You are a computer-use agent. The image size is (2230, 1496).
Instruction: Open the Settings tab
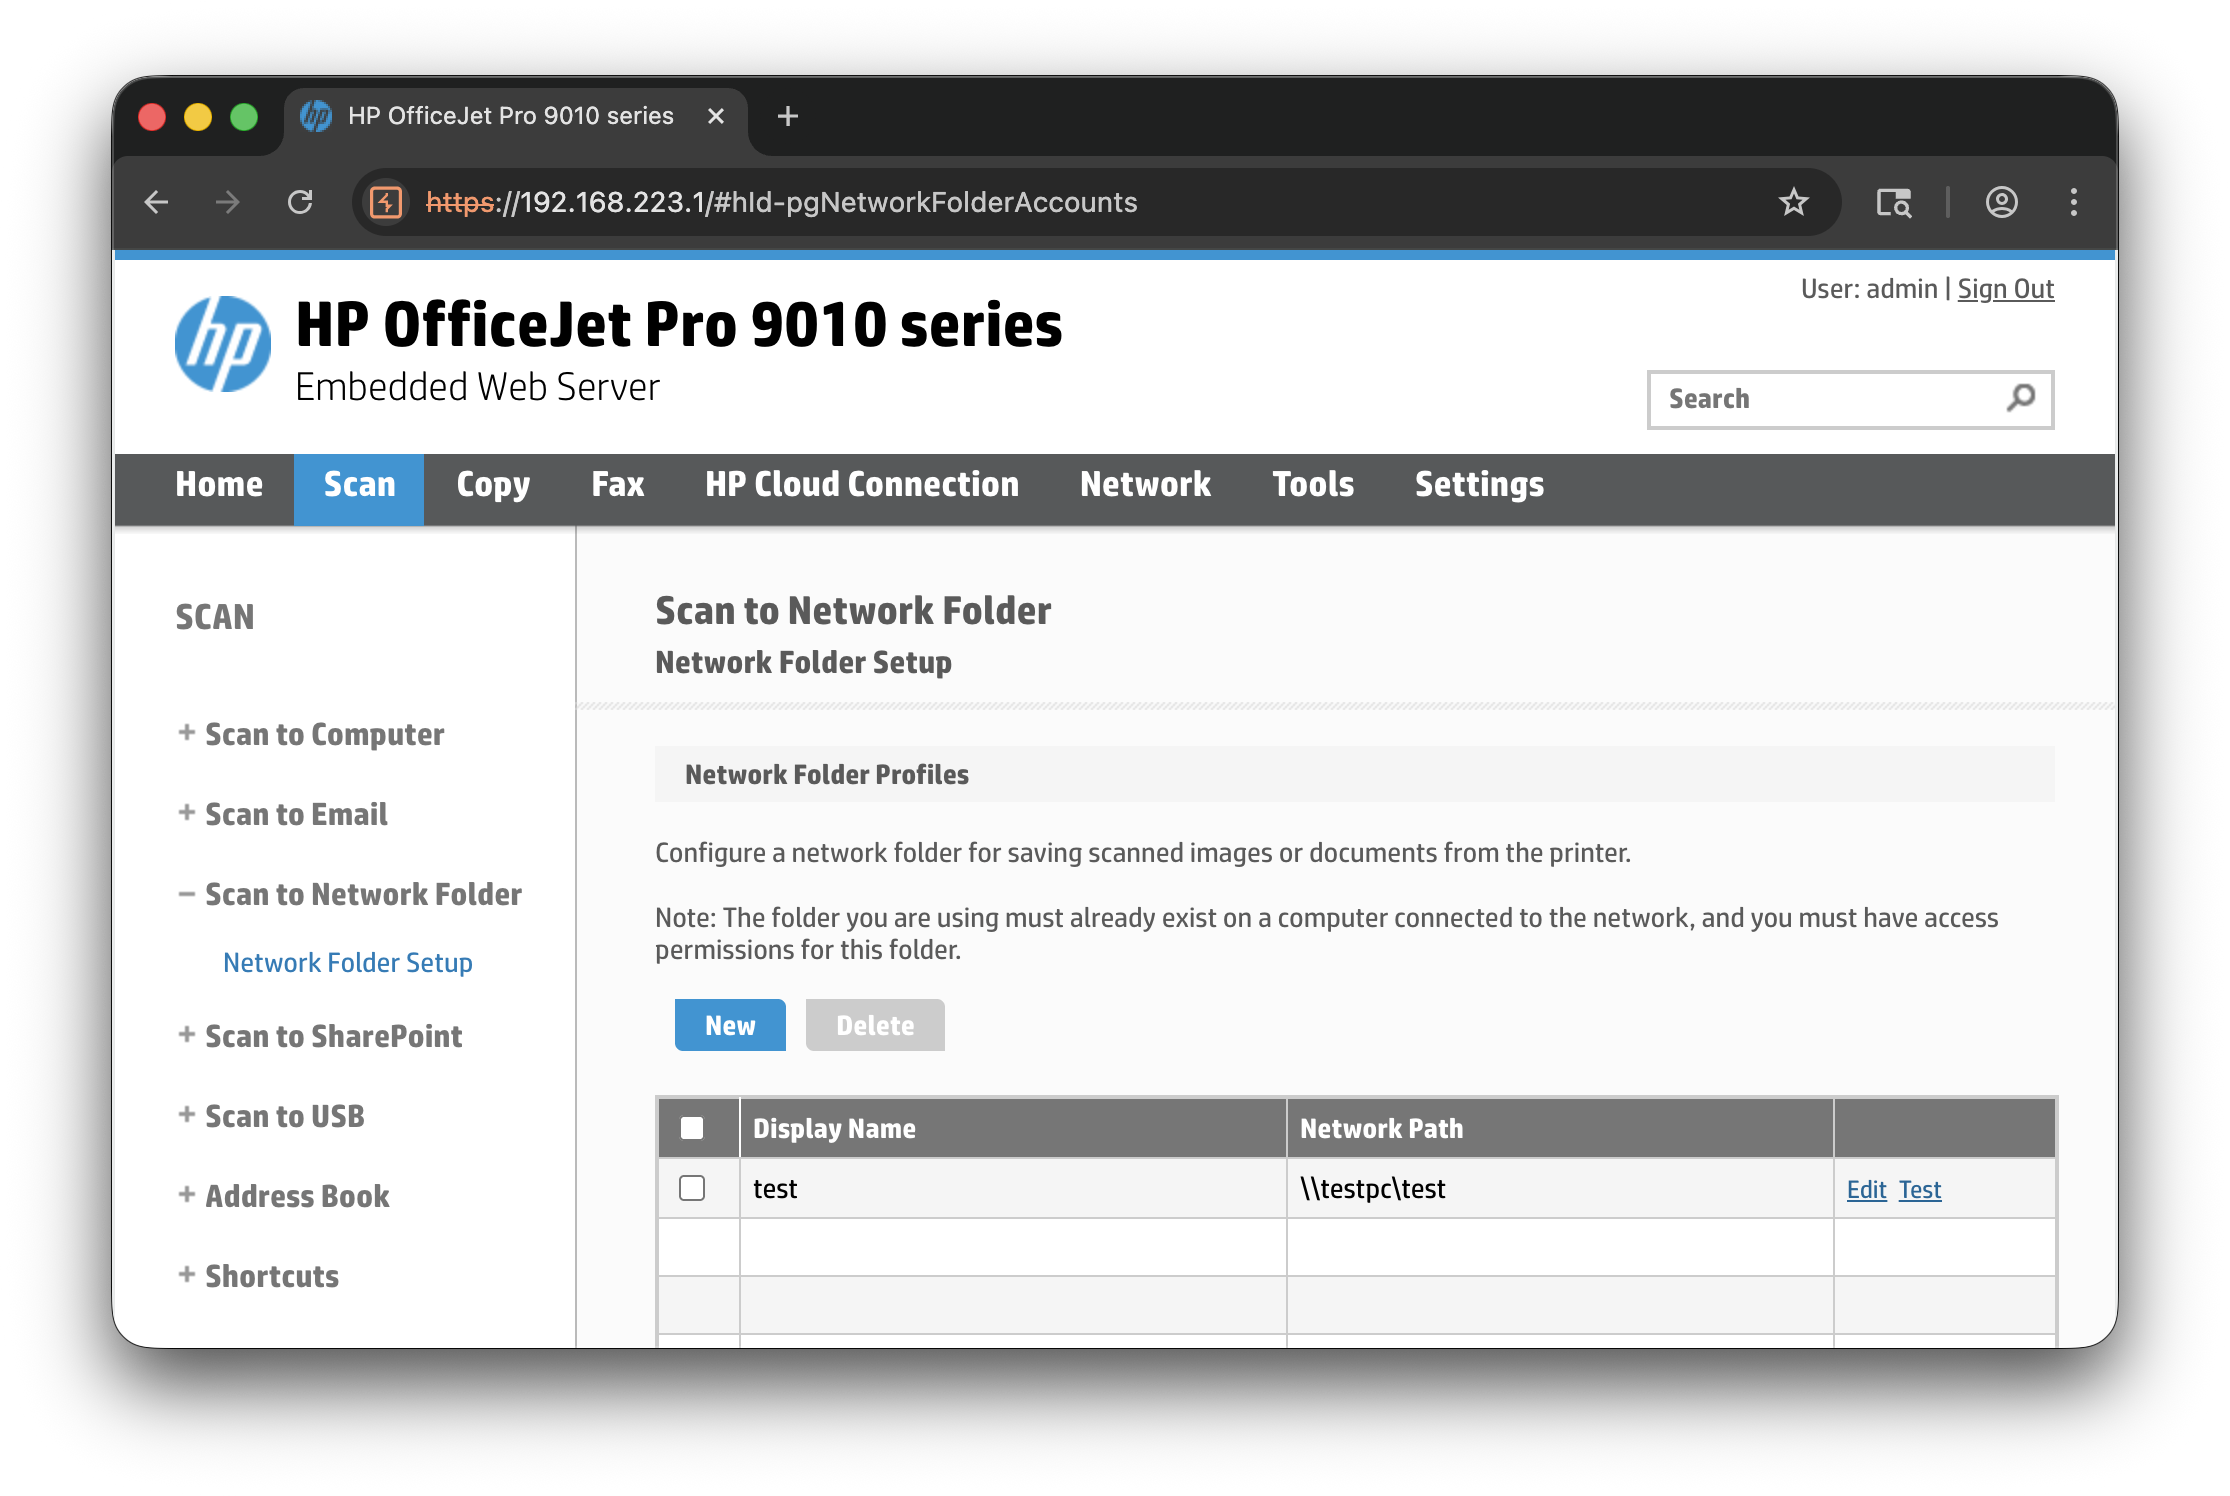1480,485
